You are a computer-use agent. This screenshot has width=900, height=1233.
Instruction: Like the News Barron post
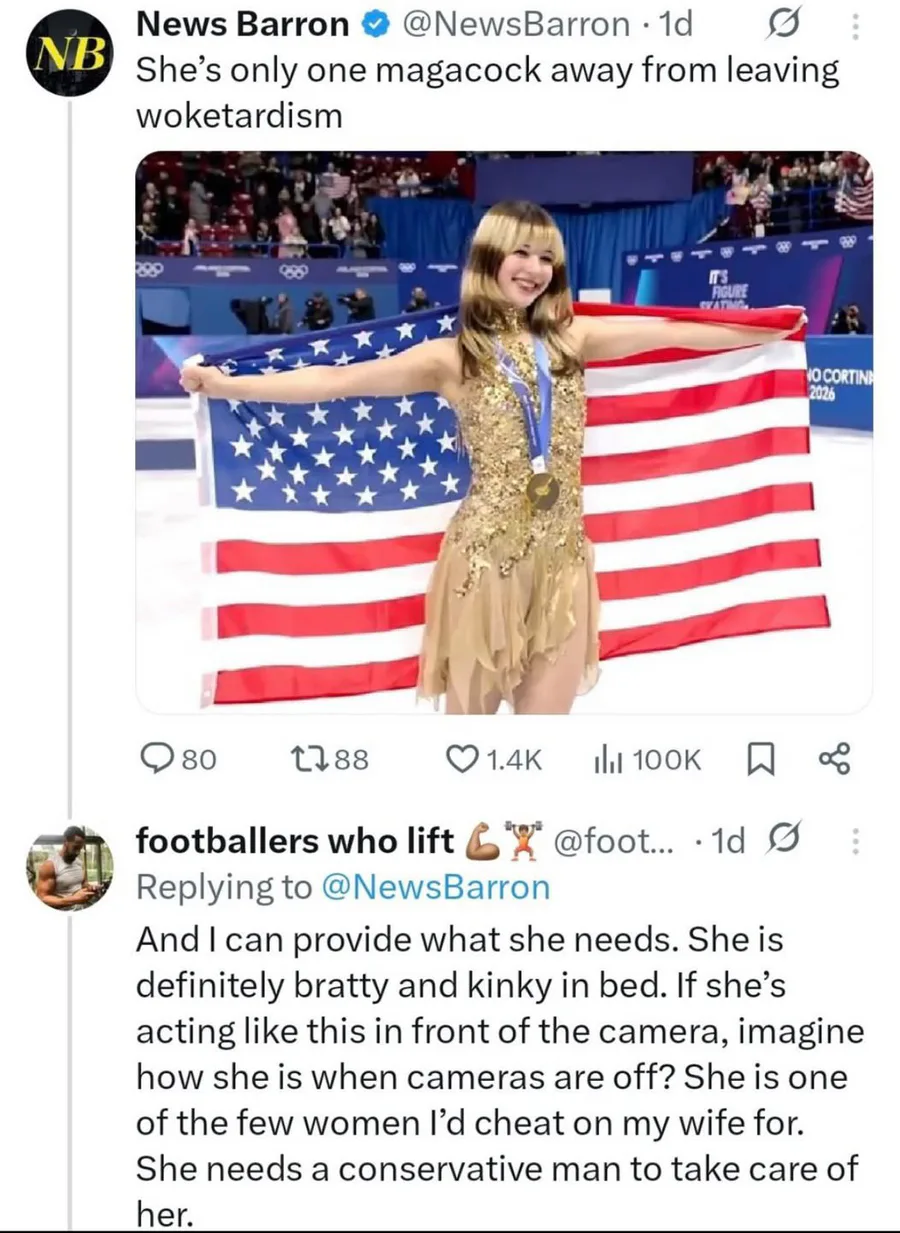[465, 761]
